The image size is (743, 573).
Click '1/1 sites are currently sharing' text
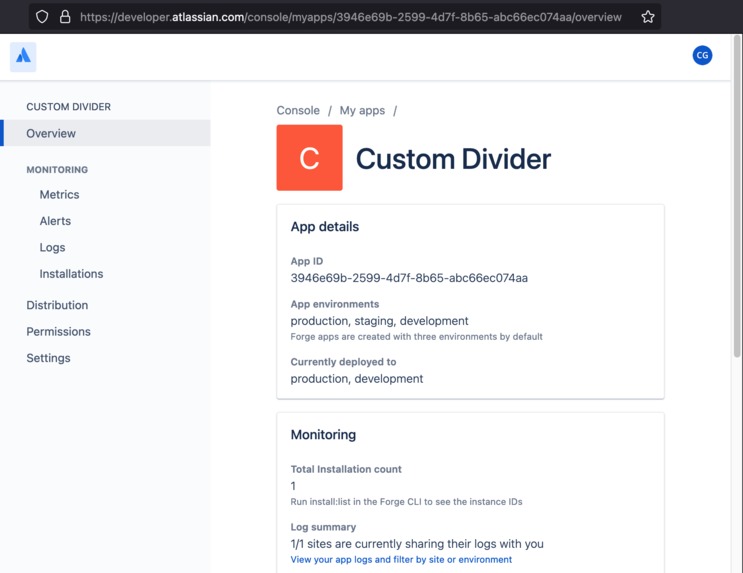[417, 544]
